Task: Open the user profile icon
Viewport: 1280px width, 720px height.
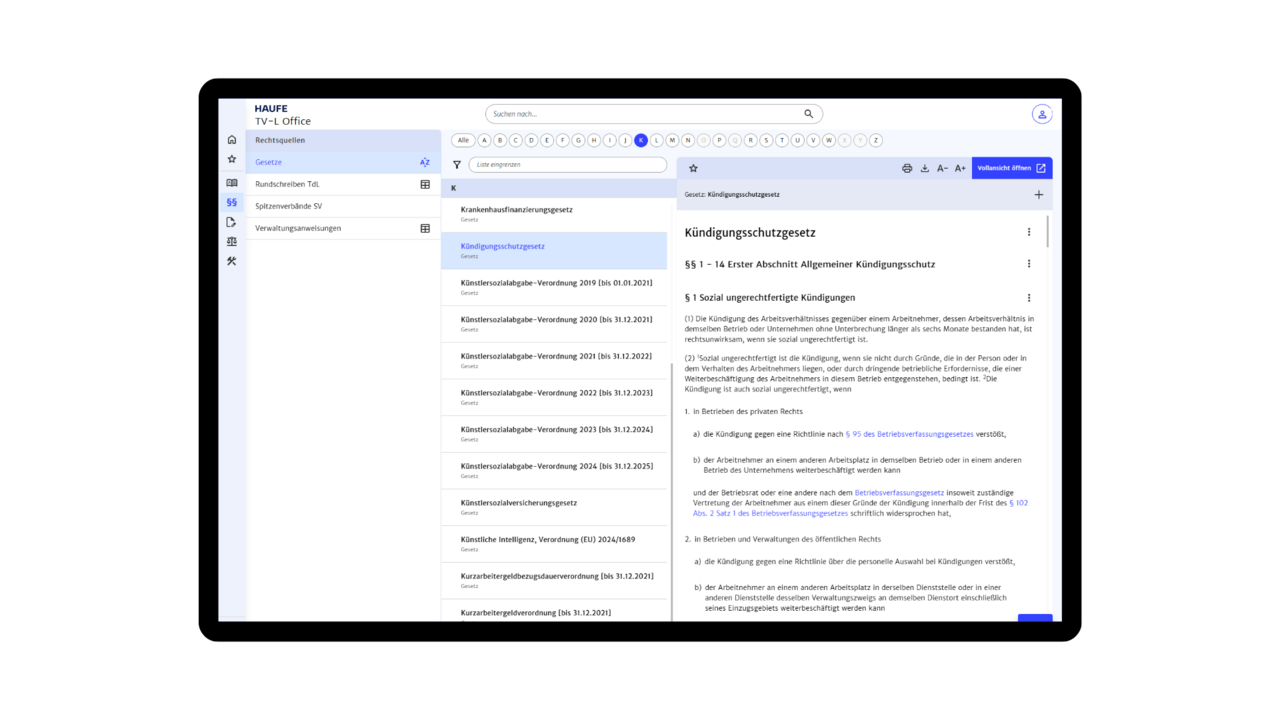Action: [x=1041, y=114]
